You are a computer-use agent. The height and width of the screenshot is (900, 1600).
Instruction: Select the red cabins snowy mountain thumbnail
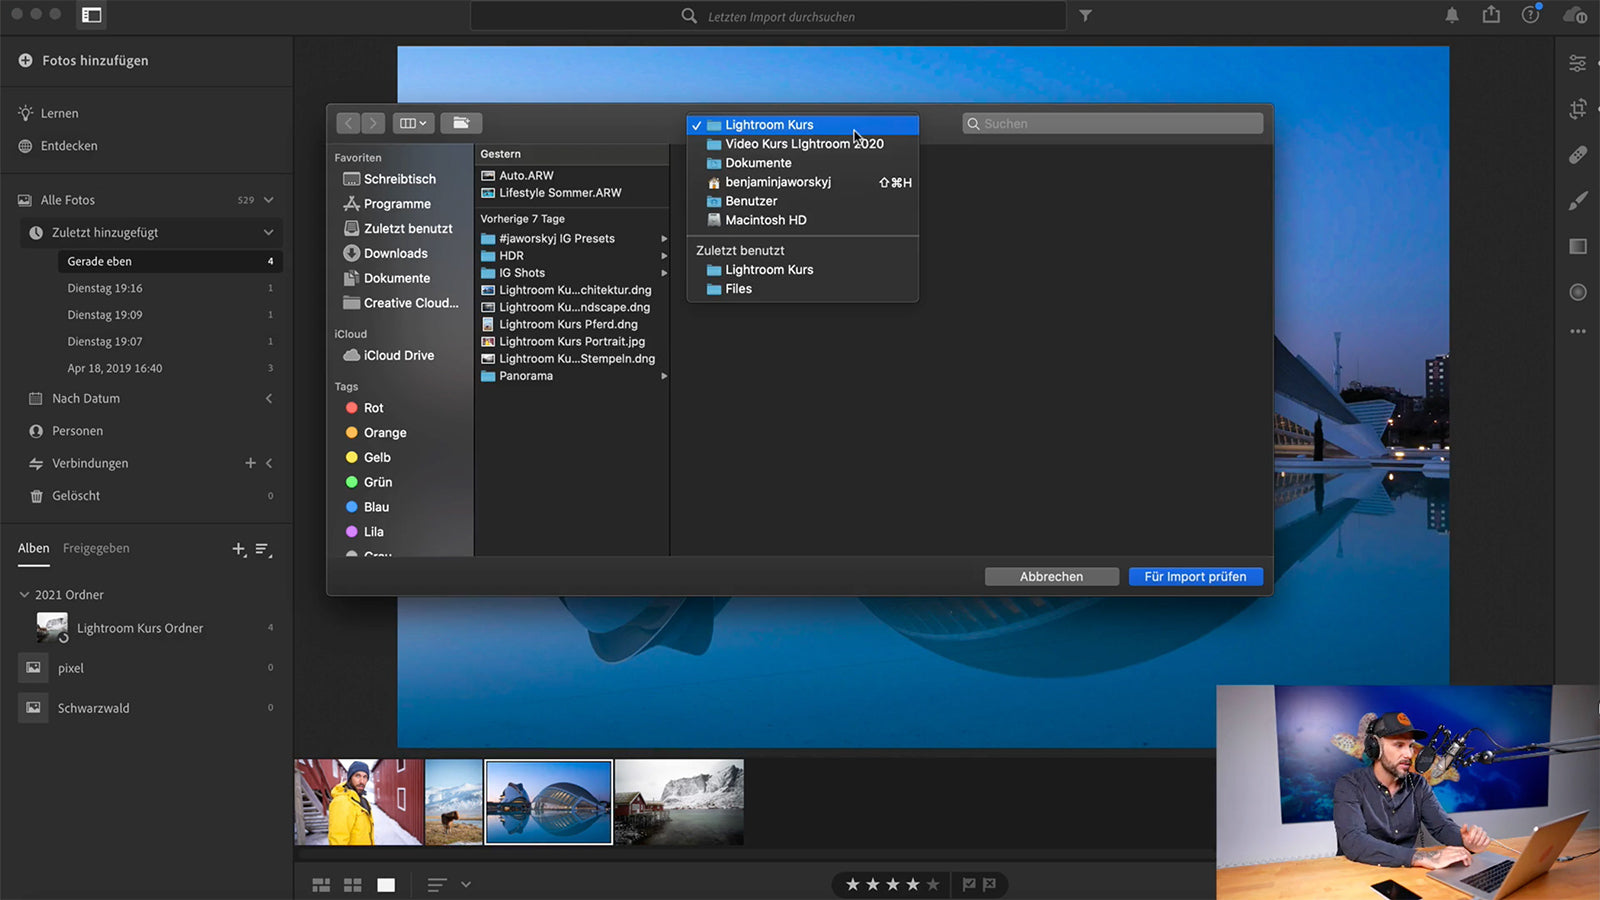coord(680,802)
